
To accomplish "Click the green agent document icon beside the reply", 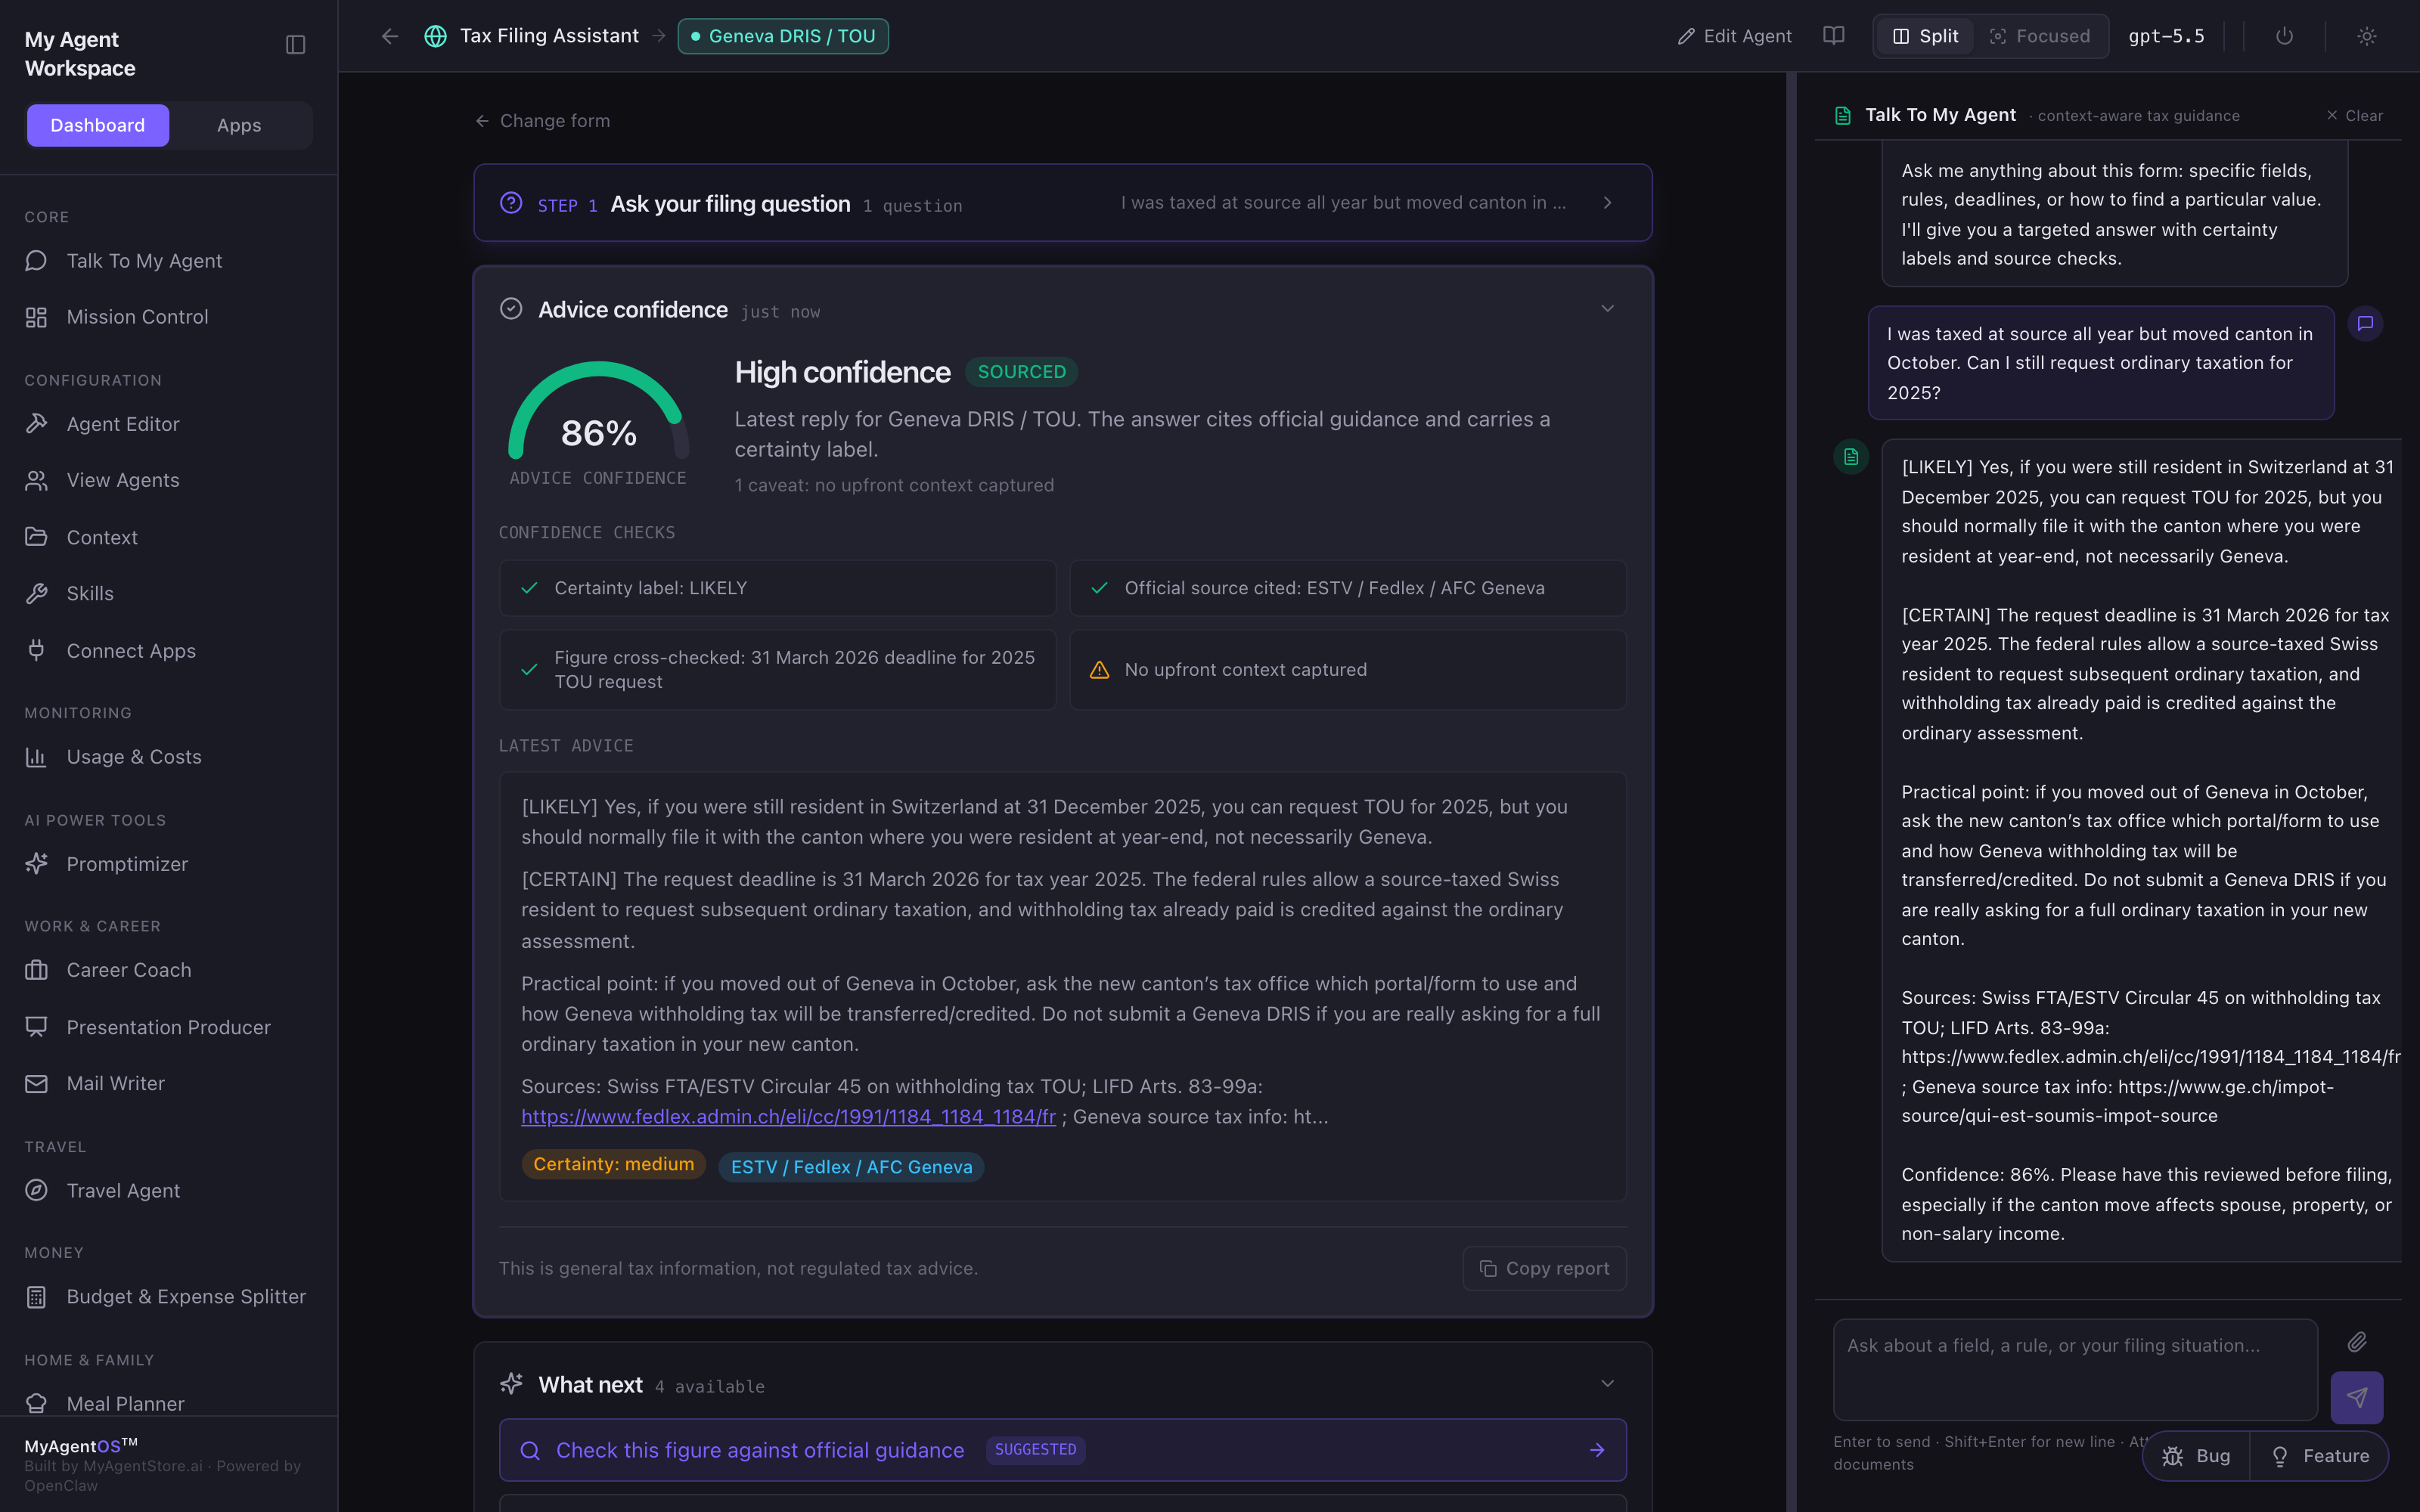I will click(x=1851, y=457).
